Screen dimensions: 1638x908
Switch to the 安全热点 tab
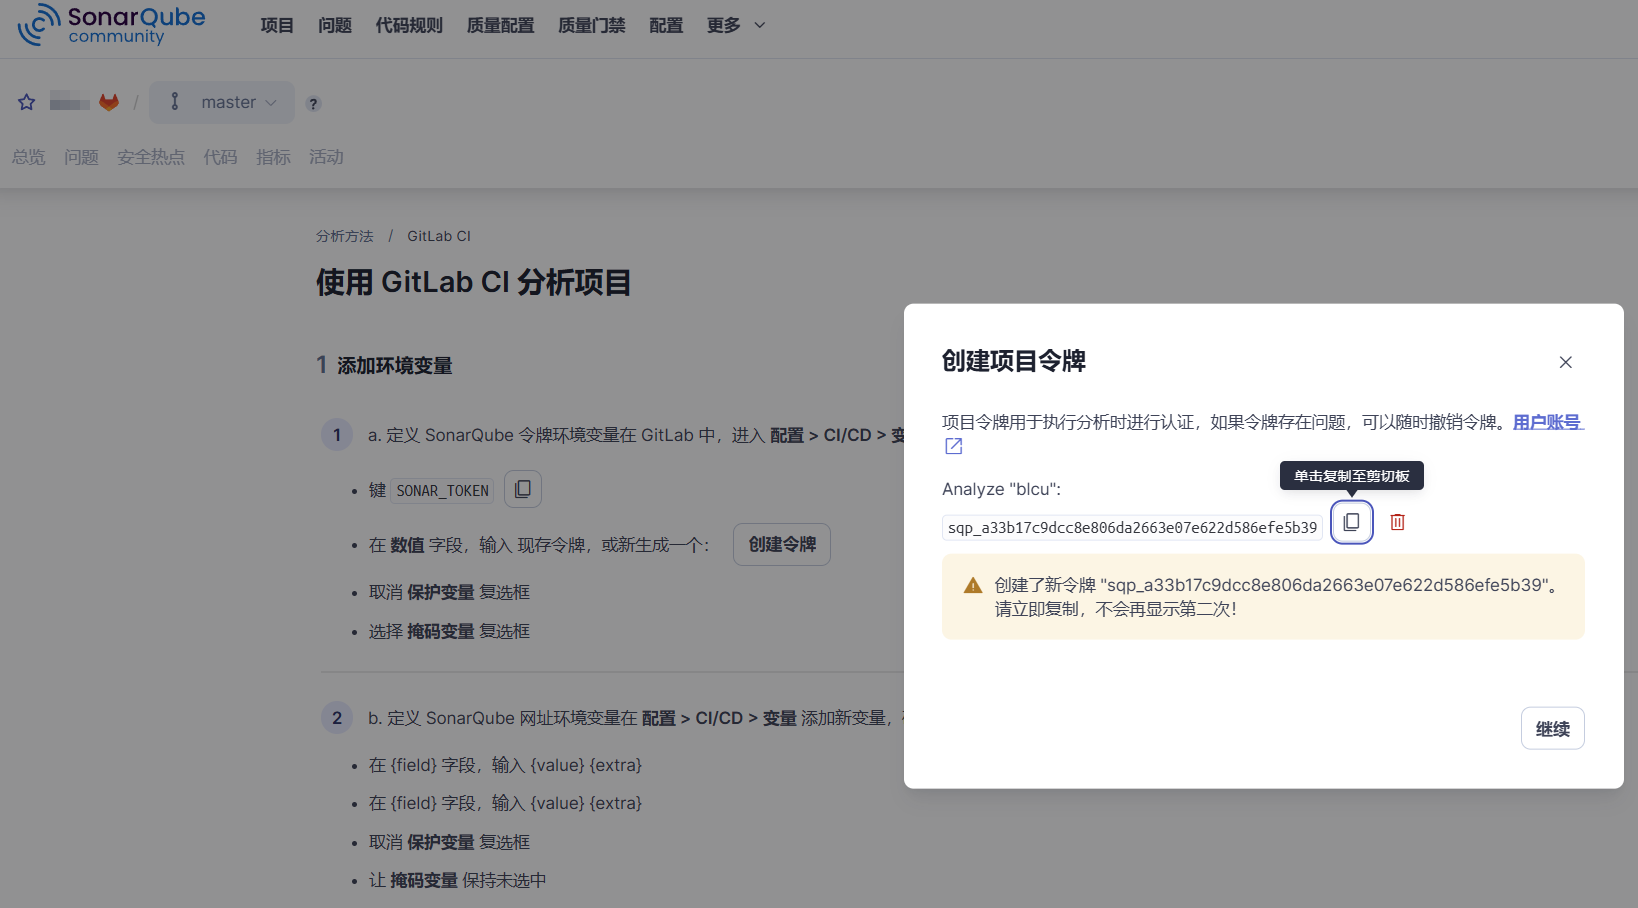151,157
